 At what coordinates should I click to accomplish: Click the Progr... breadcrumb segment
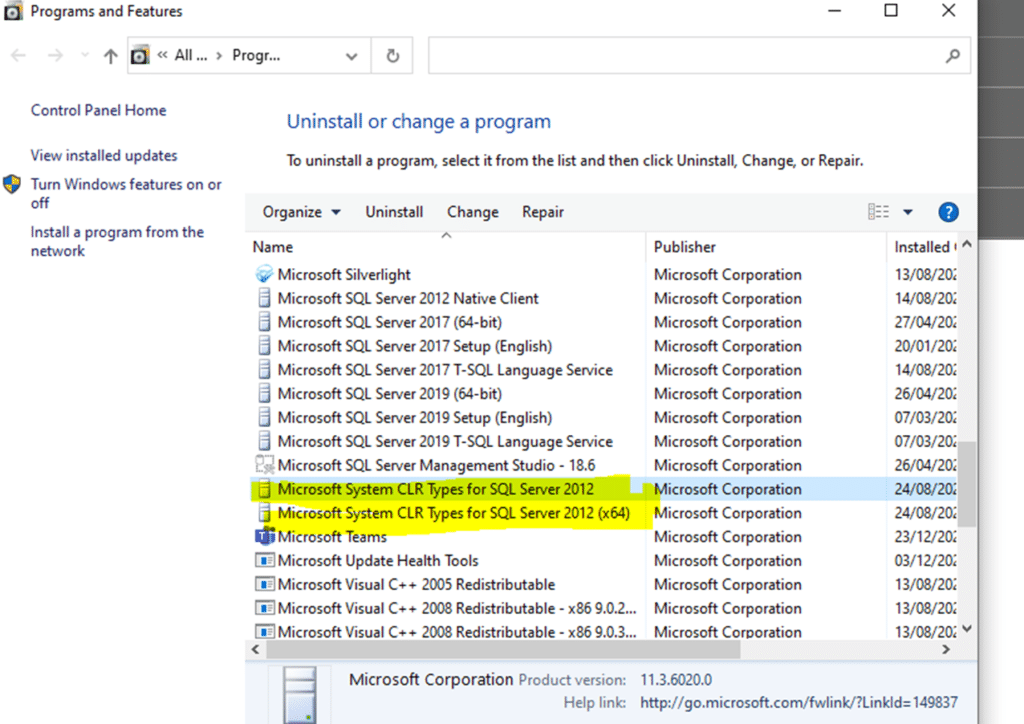point(256,55)
